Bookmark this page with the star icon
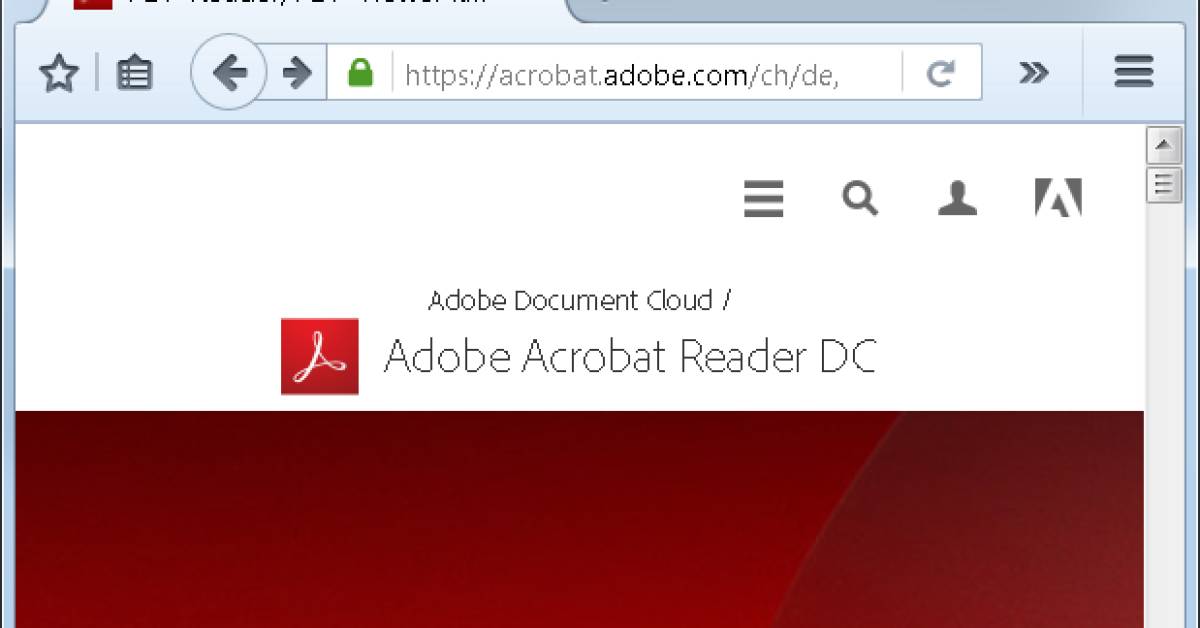Image resolution: width=1200 pixels, height=628 pixels. tap(59, 73)
